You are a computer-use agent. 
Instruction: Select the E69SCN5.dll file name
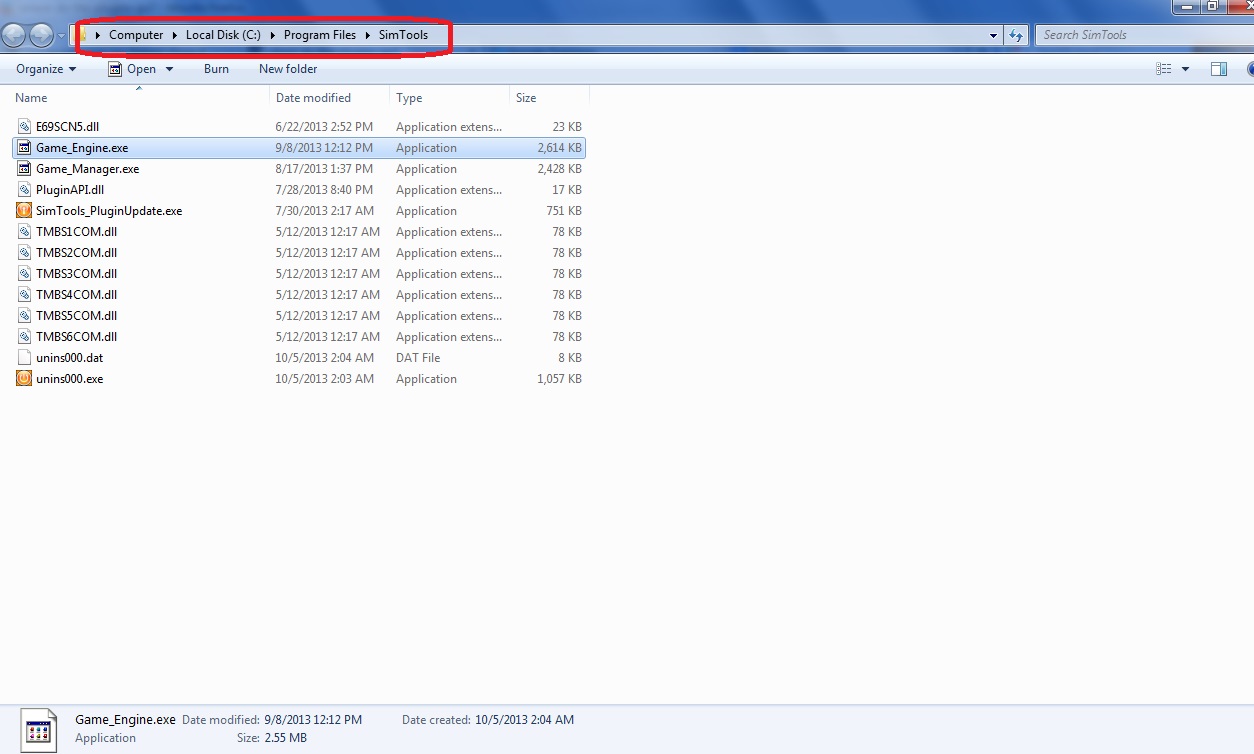pyautogui.click(x=67, y=127)
